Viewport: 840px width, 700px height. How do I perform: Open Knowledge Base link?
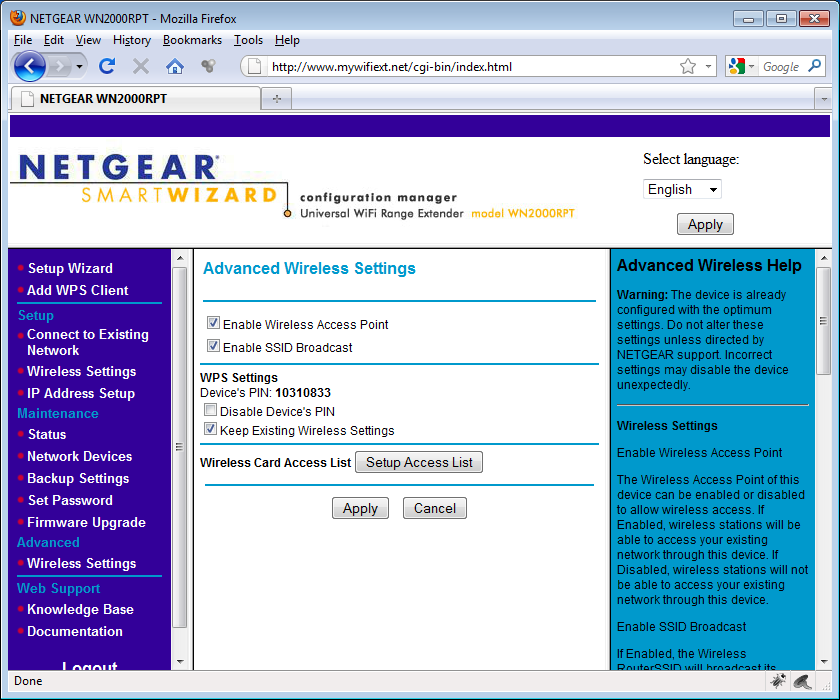point(80,609)
